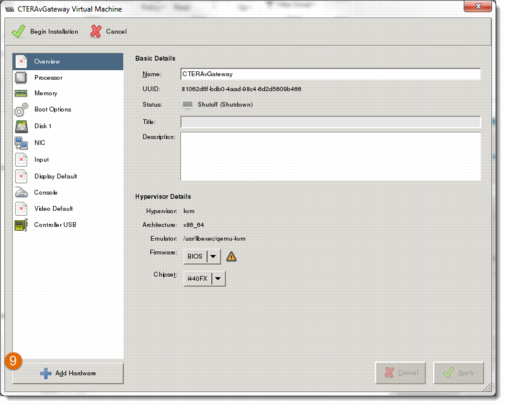Click the Display Default icon
The height and width of the screenshot is (405, 506).
coord(21,176)
